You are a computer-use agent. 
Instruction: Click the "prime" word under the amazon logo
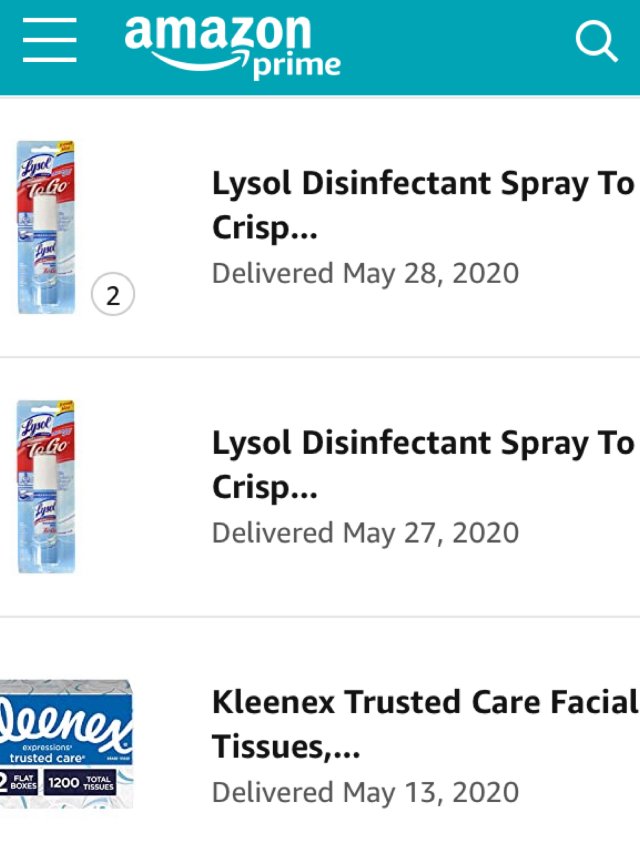click(297, 66)
